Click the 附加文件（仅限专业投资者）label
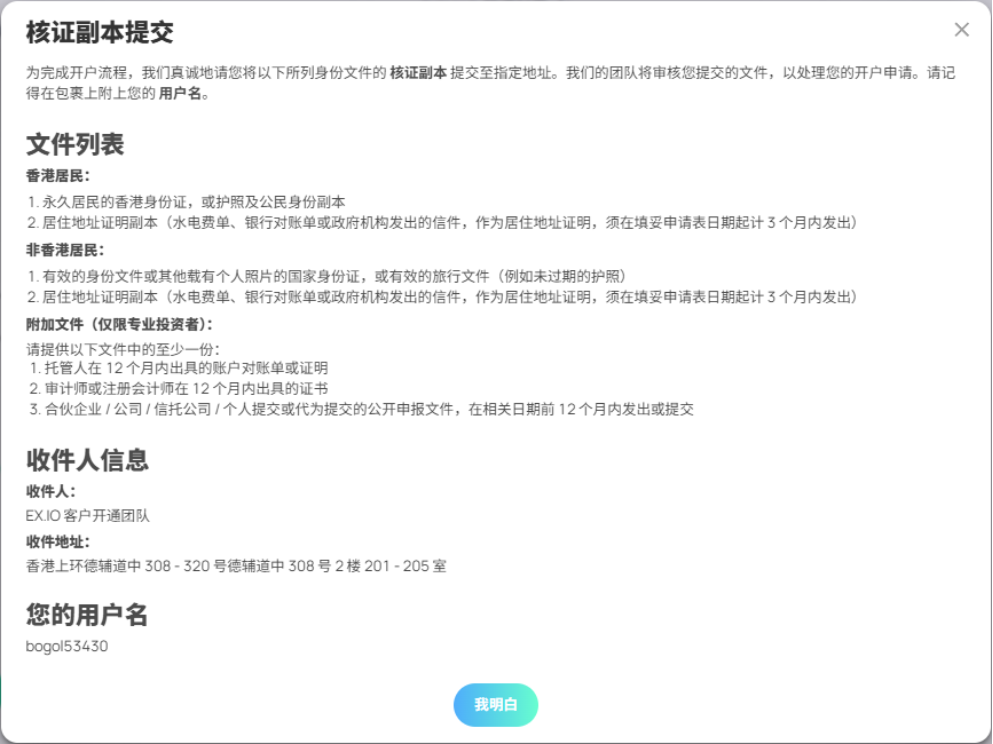The height and width of the screenshot is (744, 993). pyautogui.click(x=120, y=324)
